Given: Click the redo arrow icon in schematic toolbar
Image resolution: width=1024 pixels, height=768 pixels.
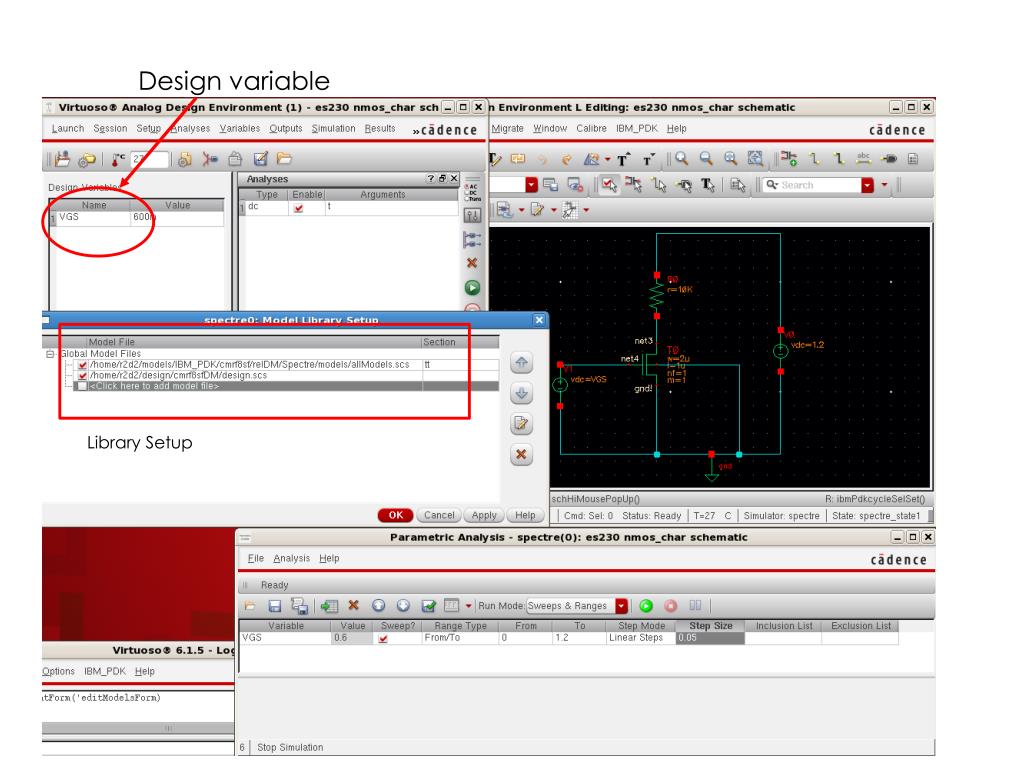Looking at the screenshot, I should coord(566,159).
